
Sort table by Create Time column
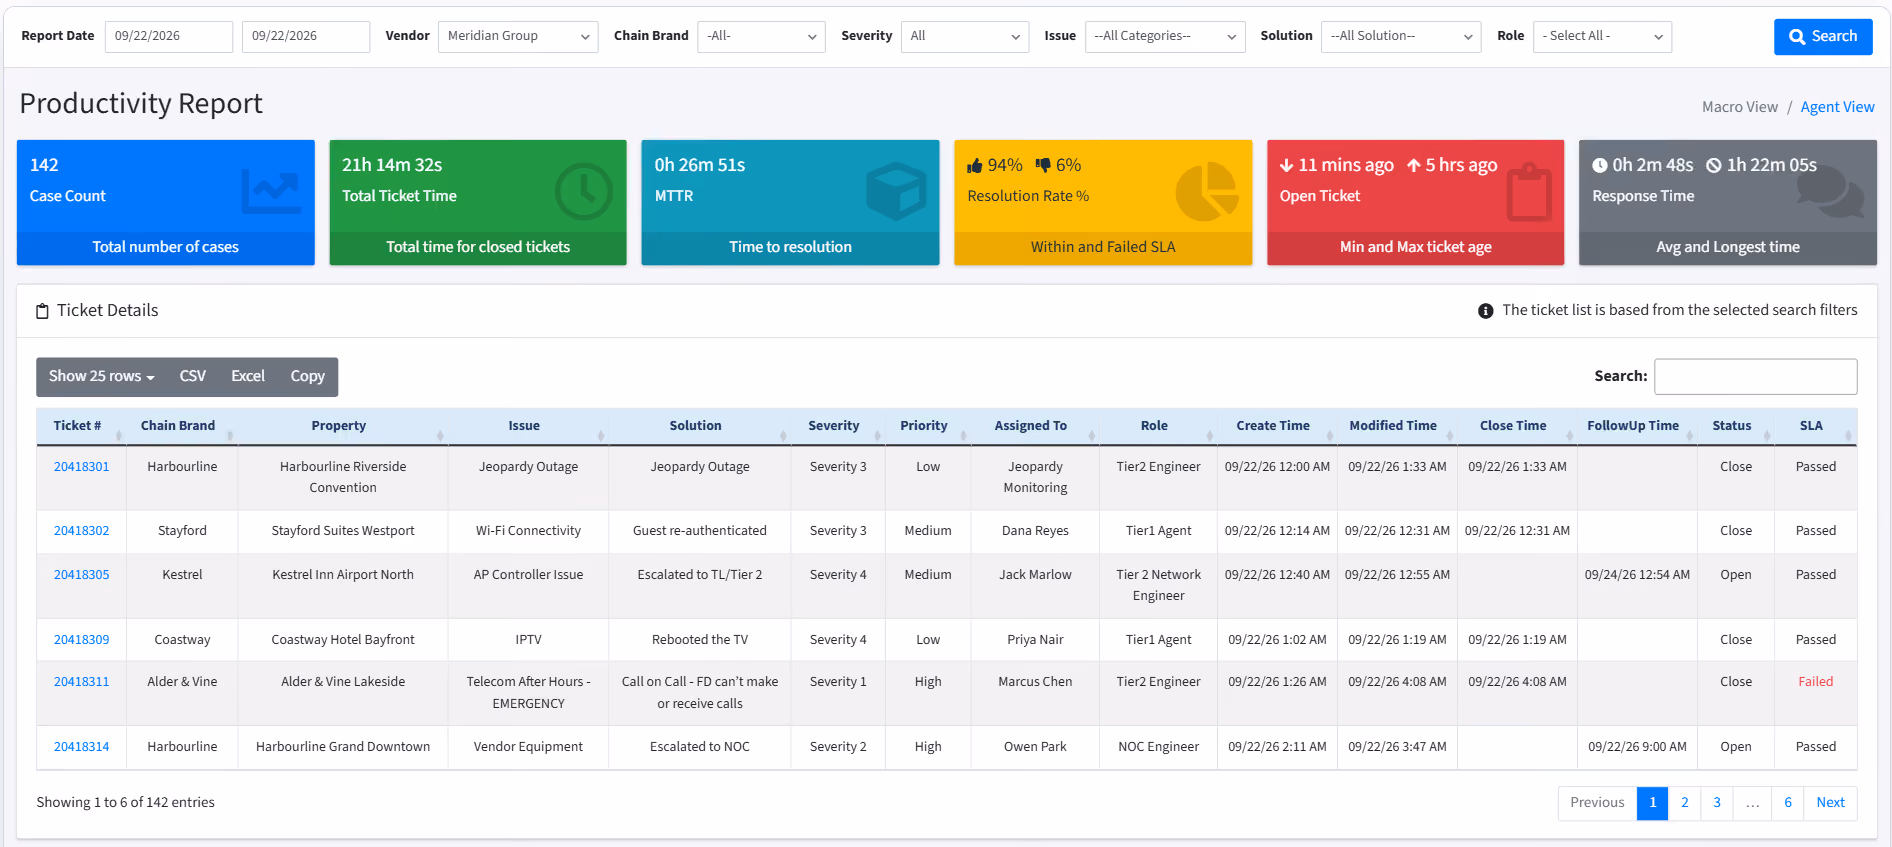pyautogui.click(x=1277, y=426)
